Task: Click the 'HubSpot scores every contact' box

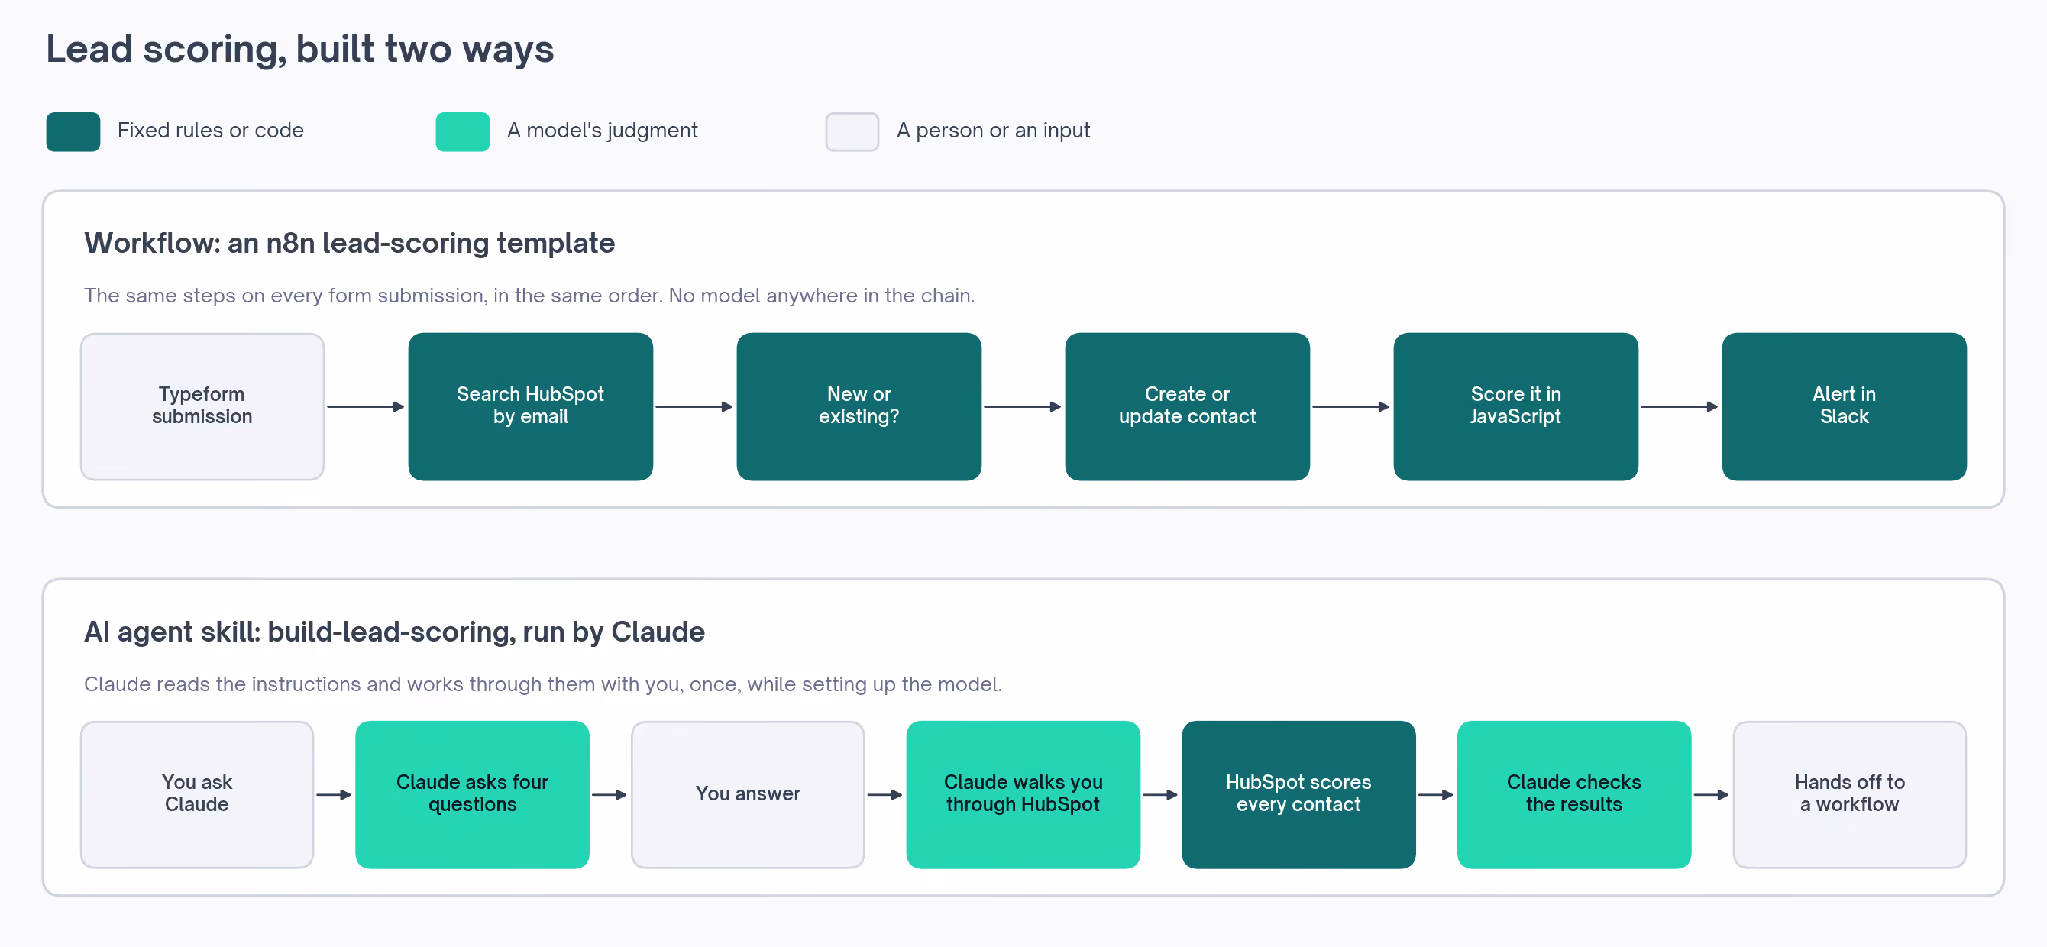Action: pos(1298,794)
